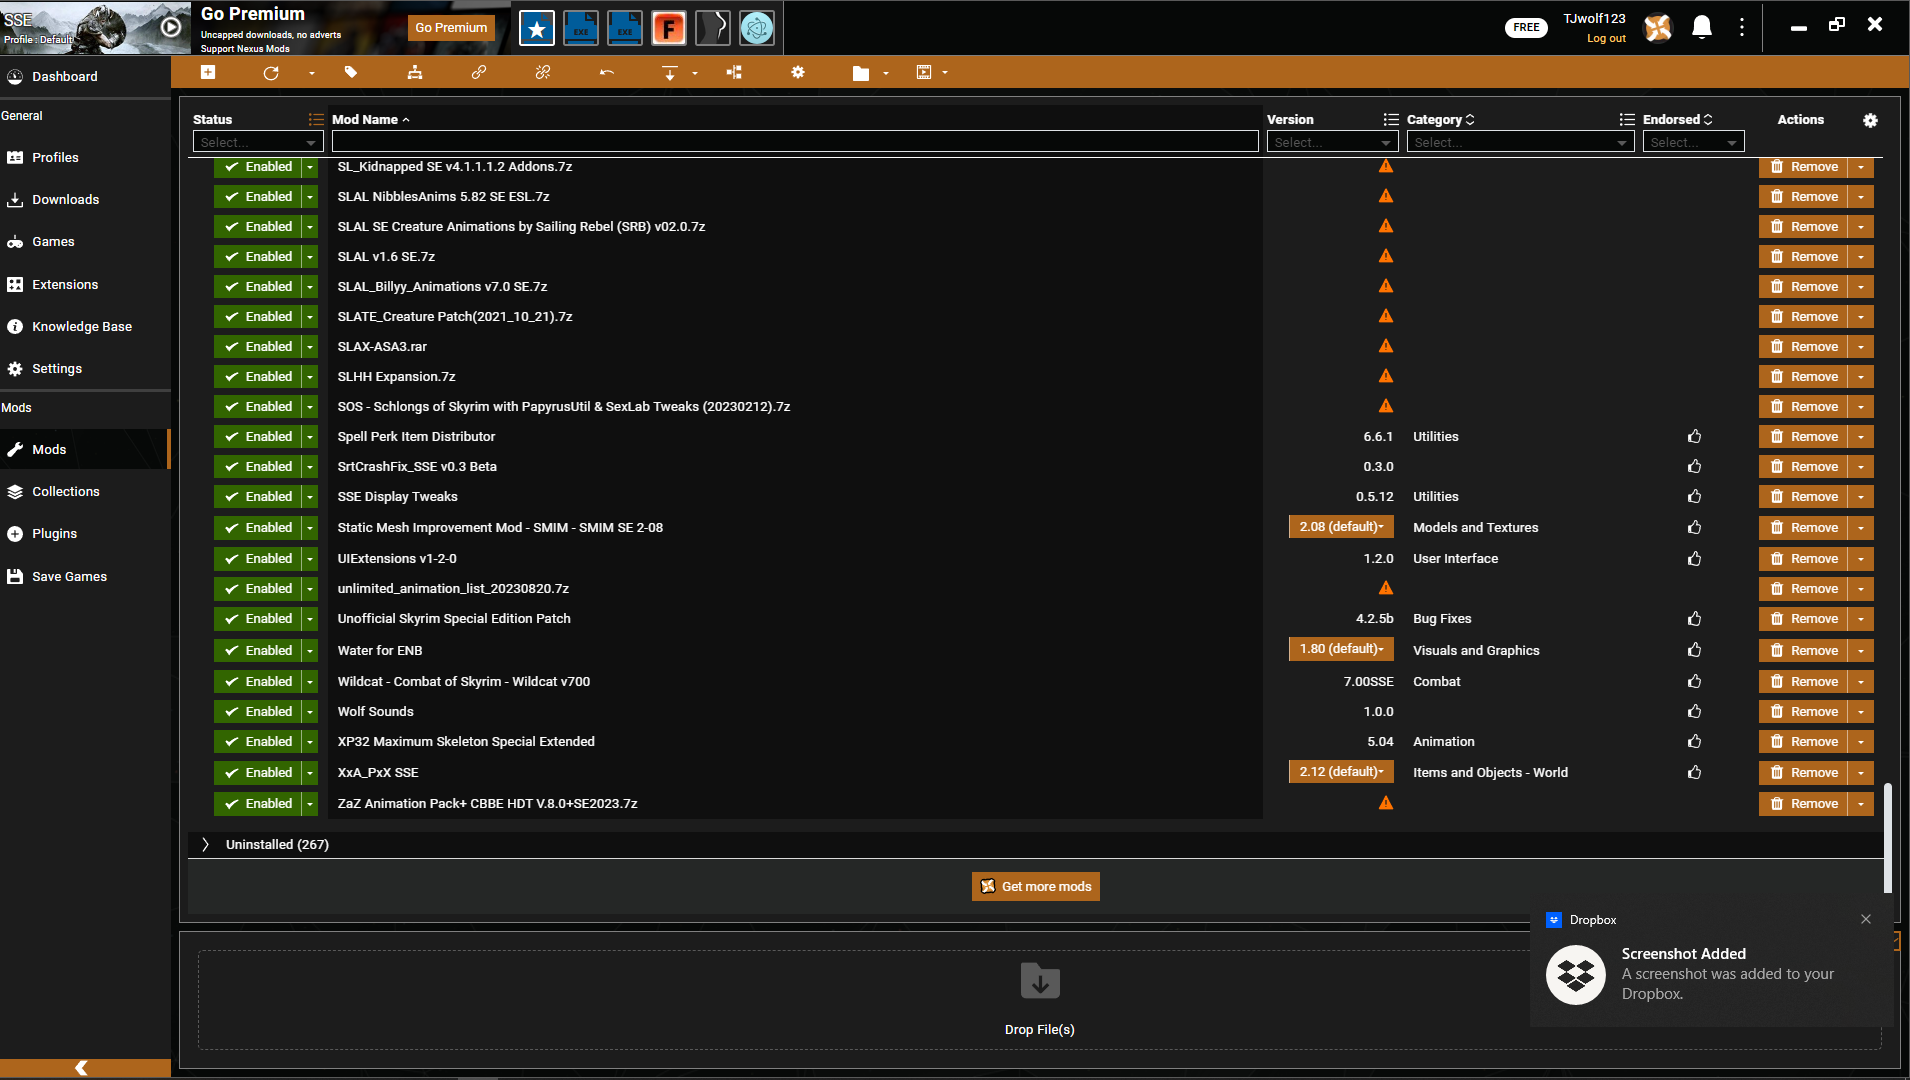Toggle Enabled status for UIExtensions v1-2-0
1910x1080 pixels.
258,559
